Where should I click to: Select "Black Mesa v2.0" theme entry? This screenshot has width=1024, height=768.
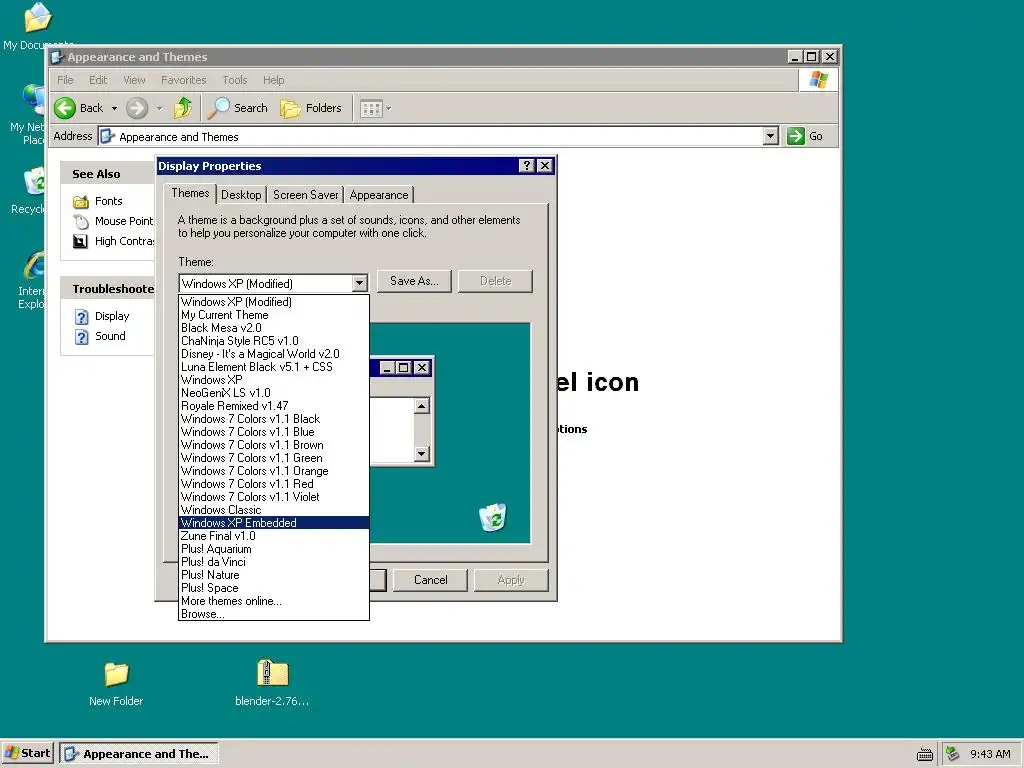point(274,328)
